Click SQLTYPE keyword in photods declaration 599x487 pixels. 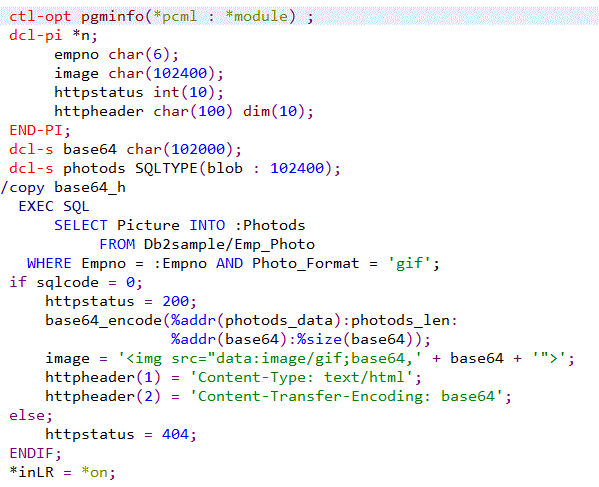click(x=166, y=168)
